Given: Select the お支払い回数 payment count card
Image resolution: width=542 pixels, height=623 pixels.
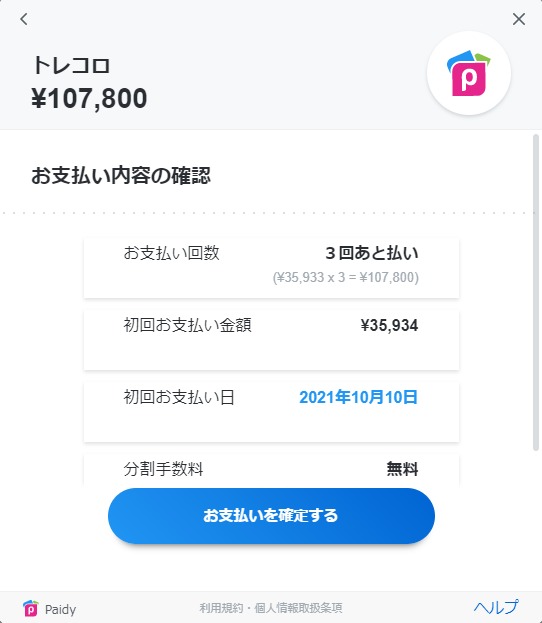Looking at the screenshot, I should [x=271, y=268].
